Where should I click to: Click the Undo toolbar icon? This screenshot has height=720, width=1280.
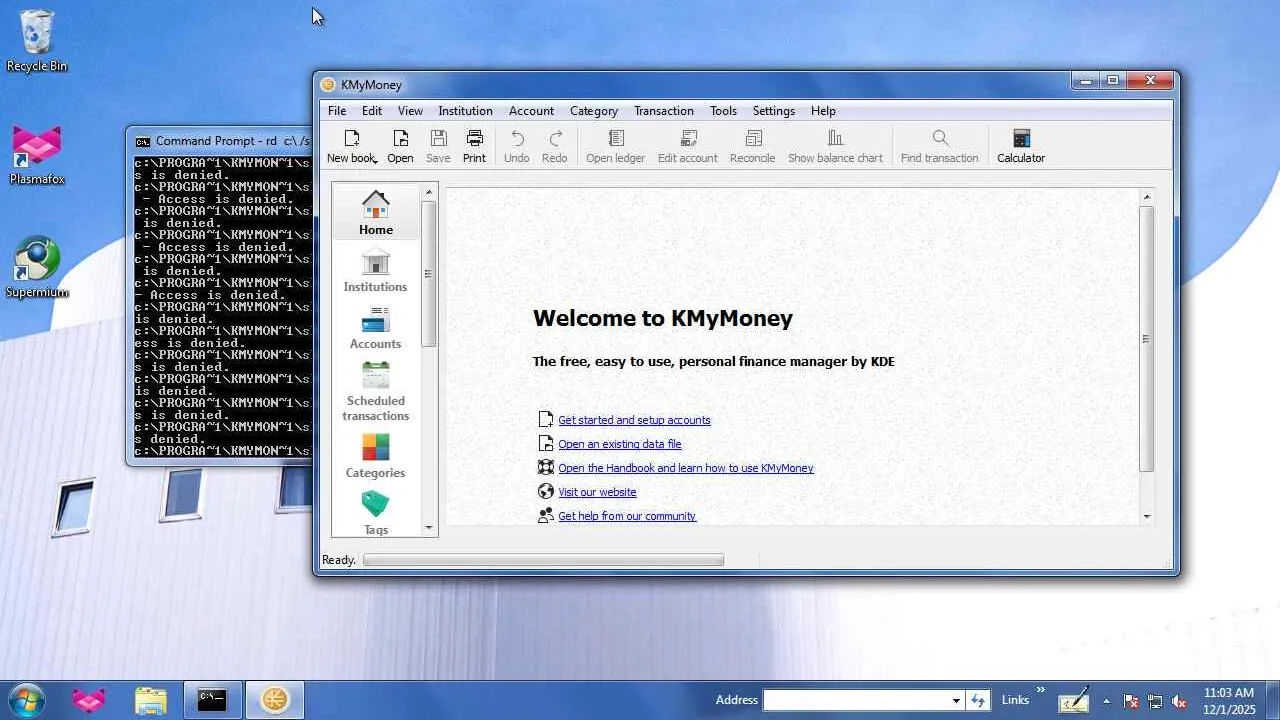point(517,138)
